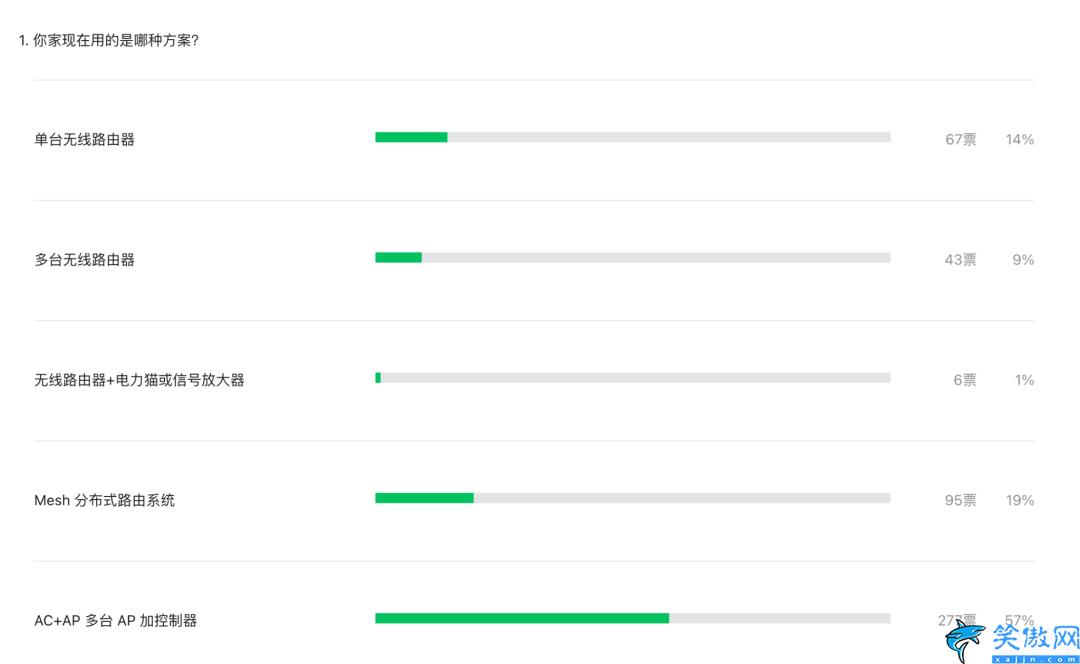Click the 6票 vote count
This screenshot has height=664, width=1080.
(x=965, y=380)
